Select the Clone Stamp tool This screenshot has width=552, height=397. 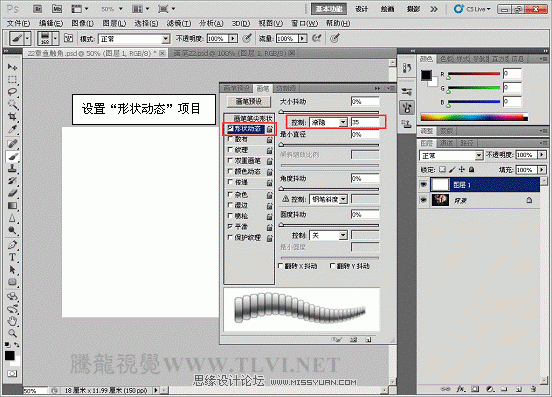12,169
